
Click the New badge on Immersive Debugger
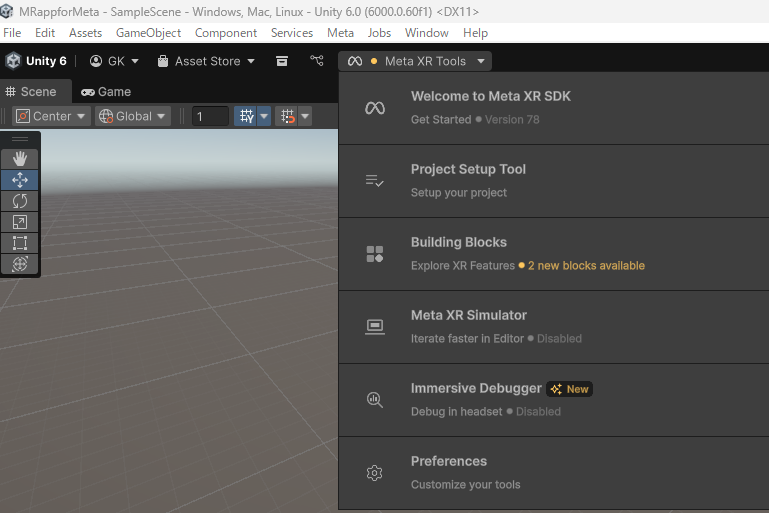569,389
